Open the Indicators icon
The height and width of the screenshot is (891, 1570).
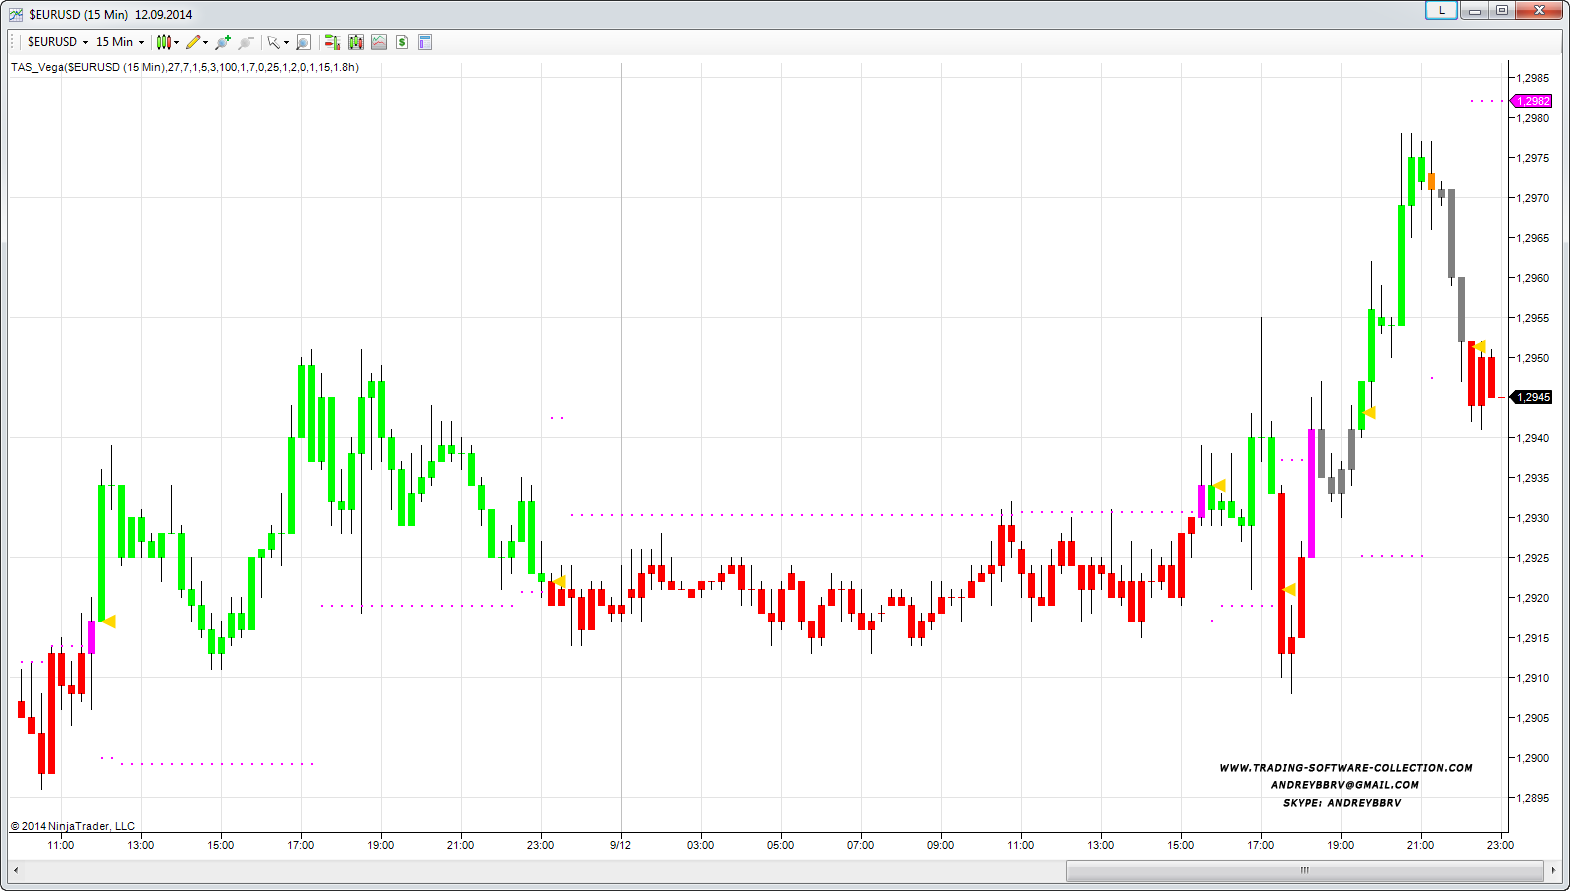tap(379, 42)
